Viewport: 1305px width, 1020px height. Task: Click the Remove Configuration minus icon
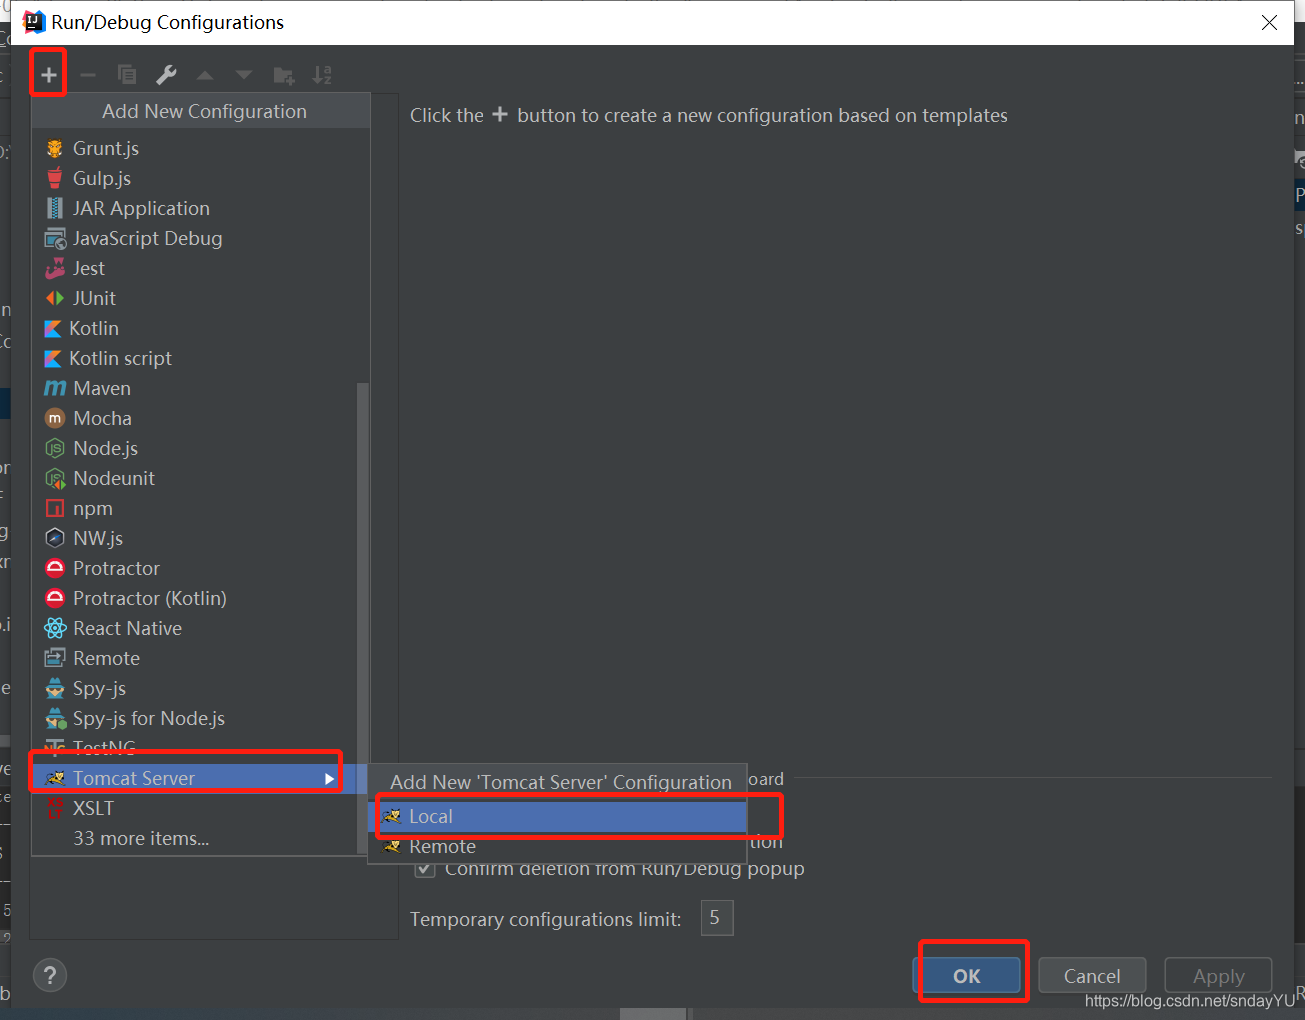tap(88, 75)
